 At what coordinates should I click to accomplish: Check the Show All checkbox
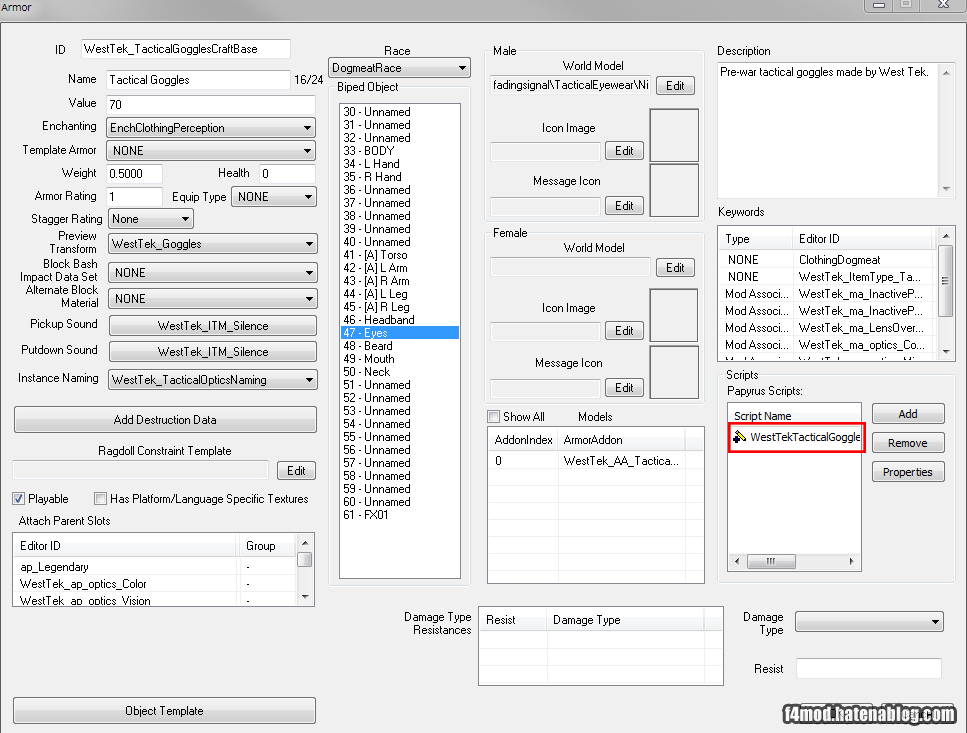(493, 417)
